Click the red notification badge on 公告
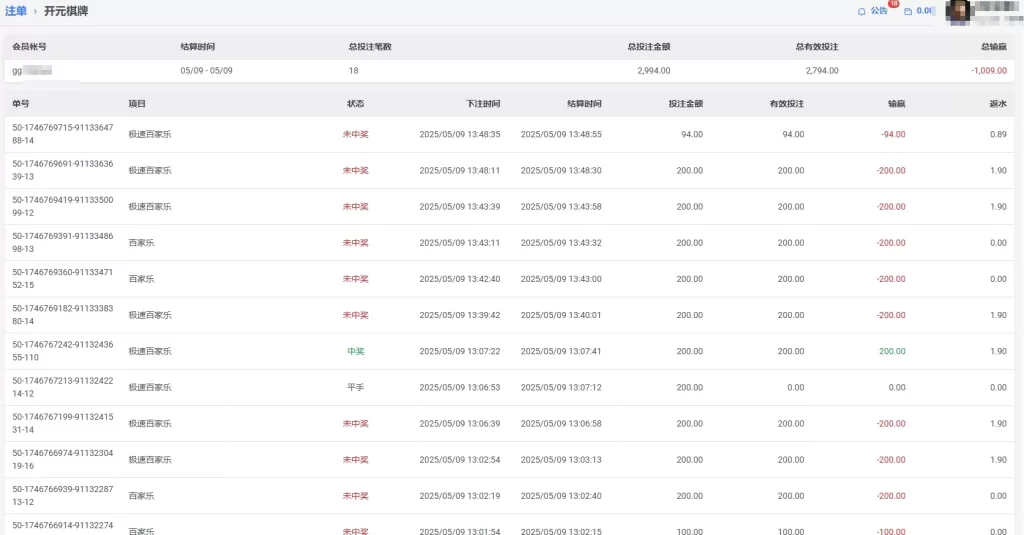This screenshot has height=535, width=1024. 893,4
